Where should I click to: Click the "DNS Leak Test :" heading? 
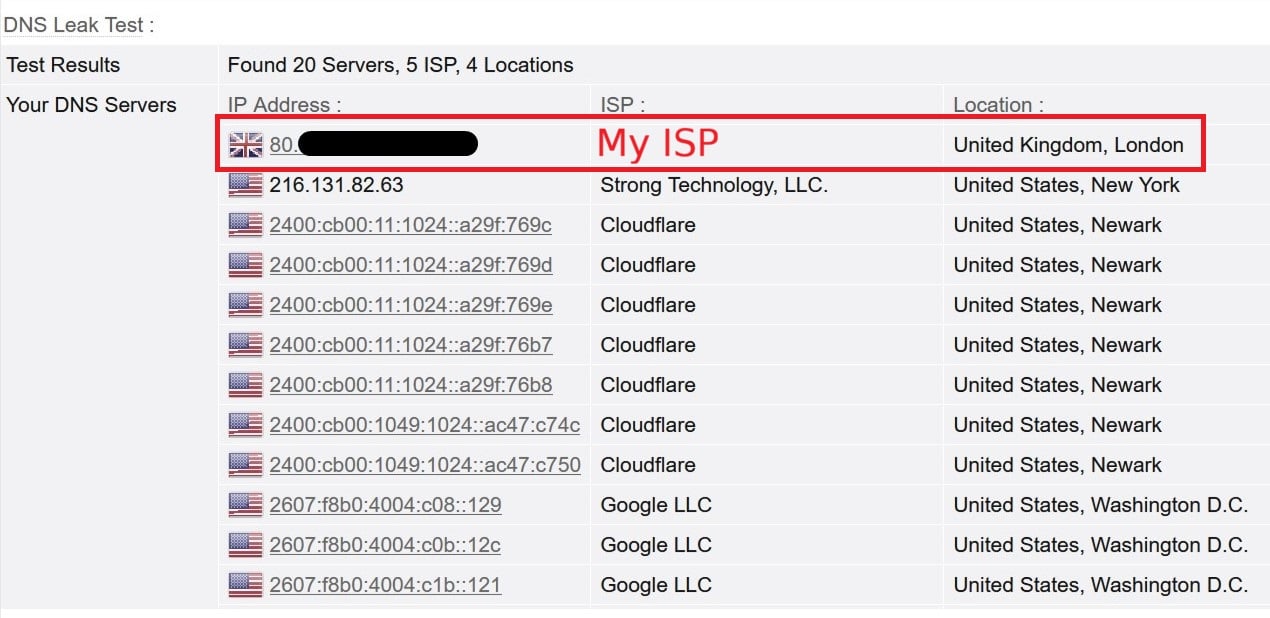[79, 26]
